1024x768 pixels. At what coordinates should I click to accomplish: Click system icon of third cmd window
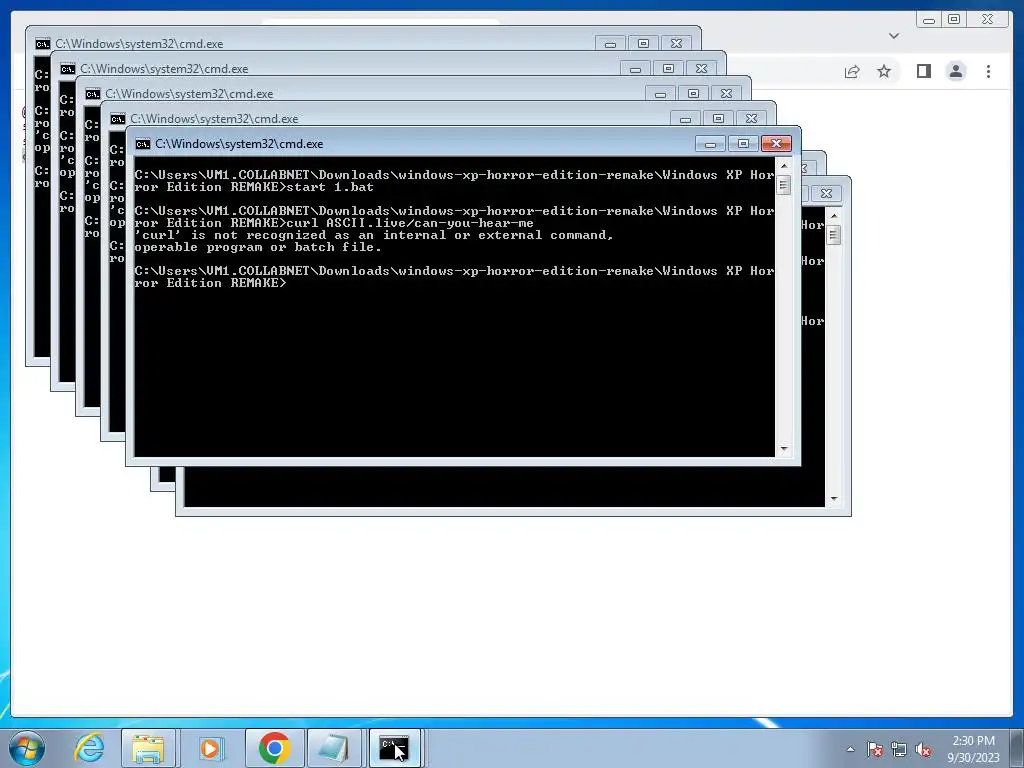point(93,94)
